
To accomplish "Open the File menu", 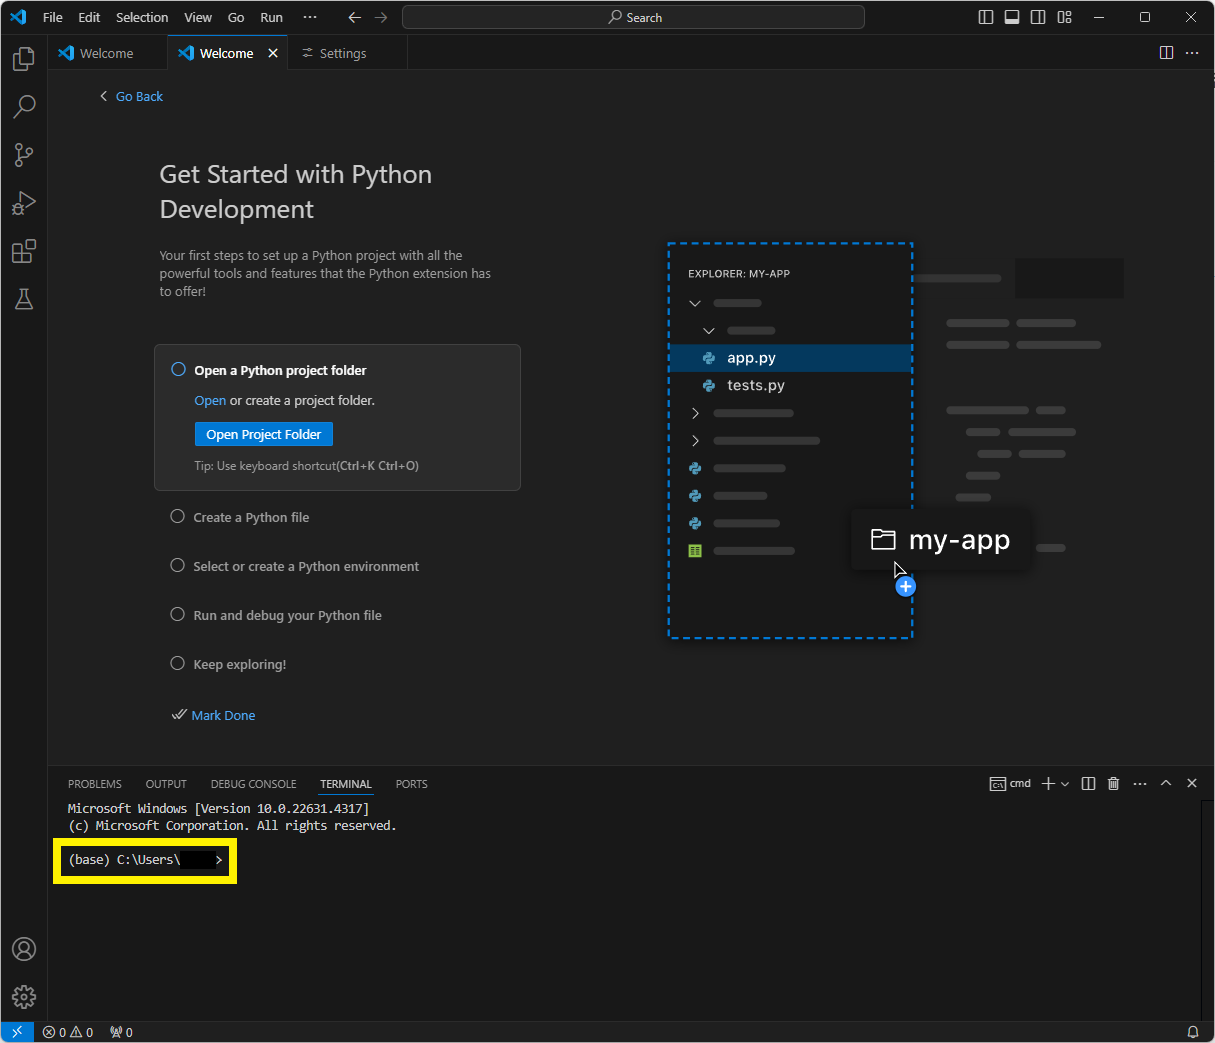I will [x=53, y=17].
